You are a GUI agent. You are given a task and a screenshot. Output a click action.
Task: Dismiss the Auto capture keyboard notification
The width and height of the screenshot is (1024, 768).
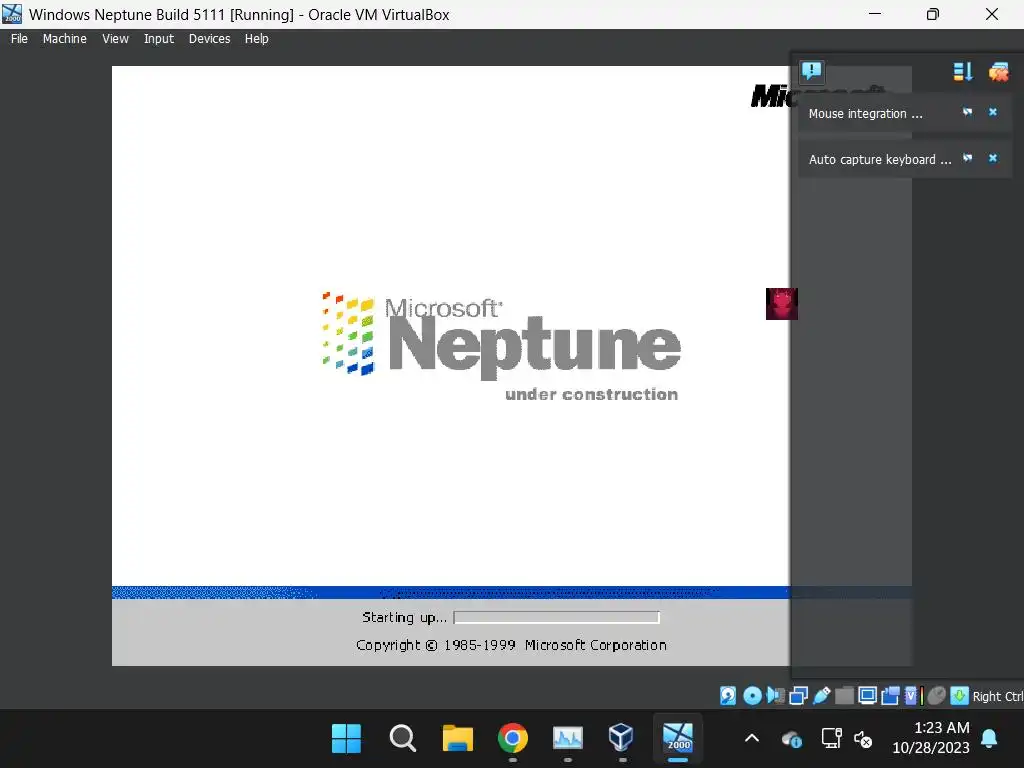pos(993,158)
